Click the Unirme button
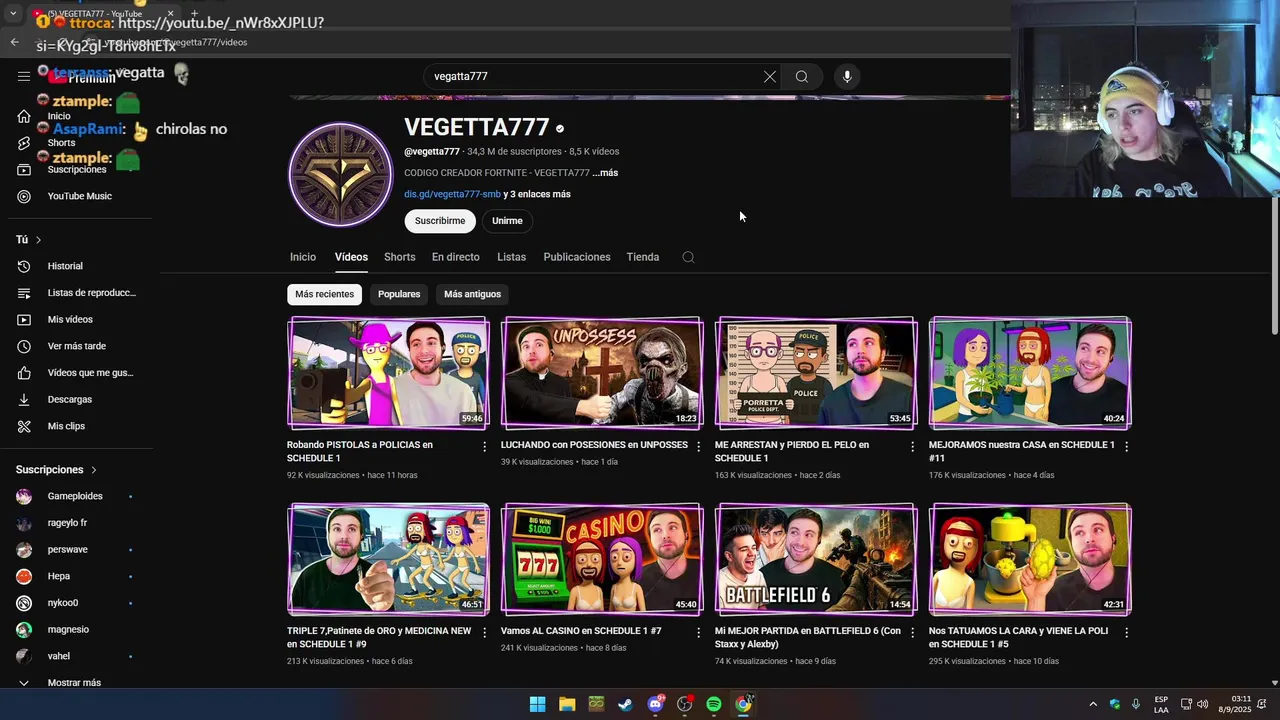 point(507,221)
